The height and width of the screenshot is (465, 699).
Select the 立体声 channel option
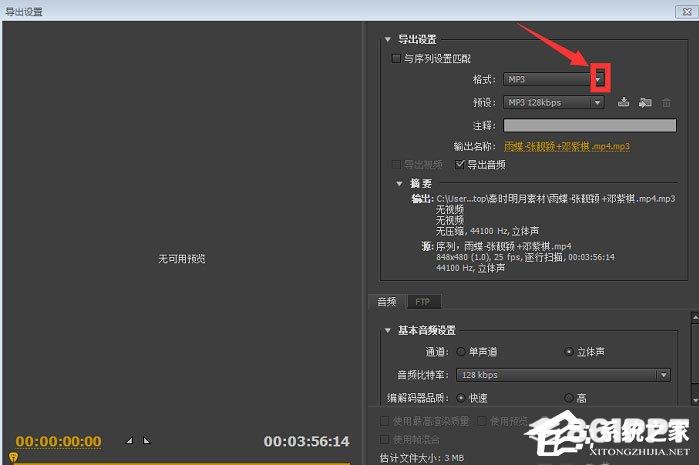coord(569,352)
